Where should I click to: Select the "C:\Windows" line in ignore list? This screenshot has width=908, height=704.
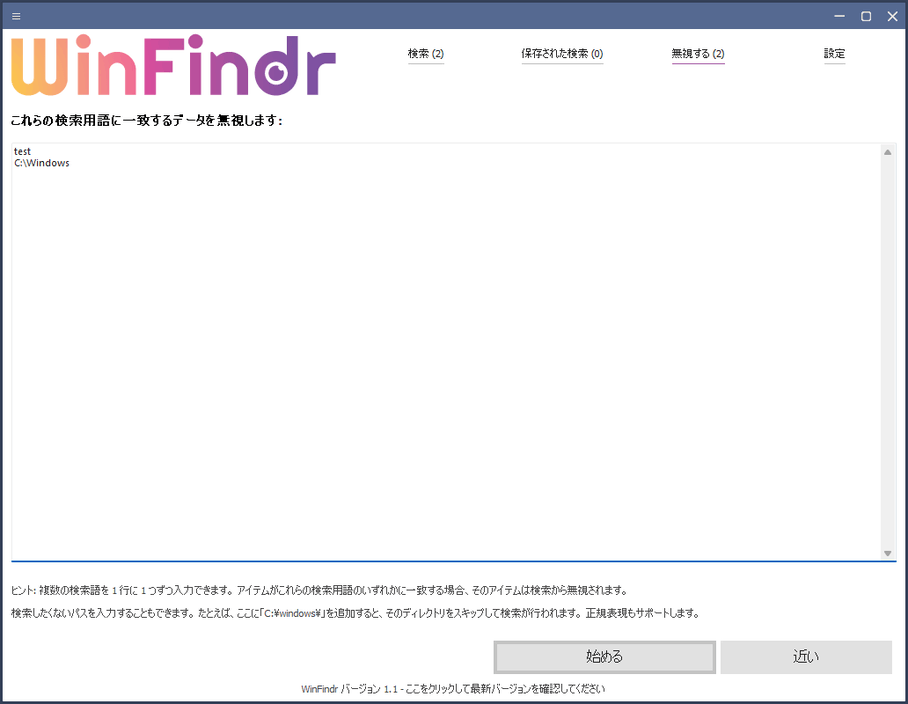coord(42,163)
